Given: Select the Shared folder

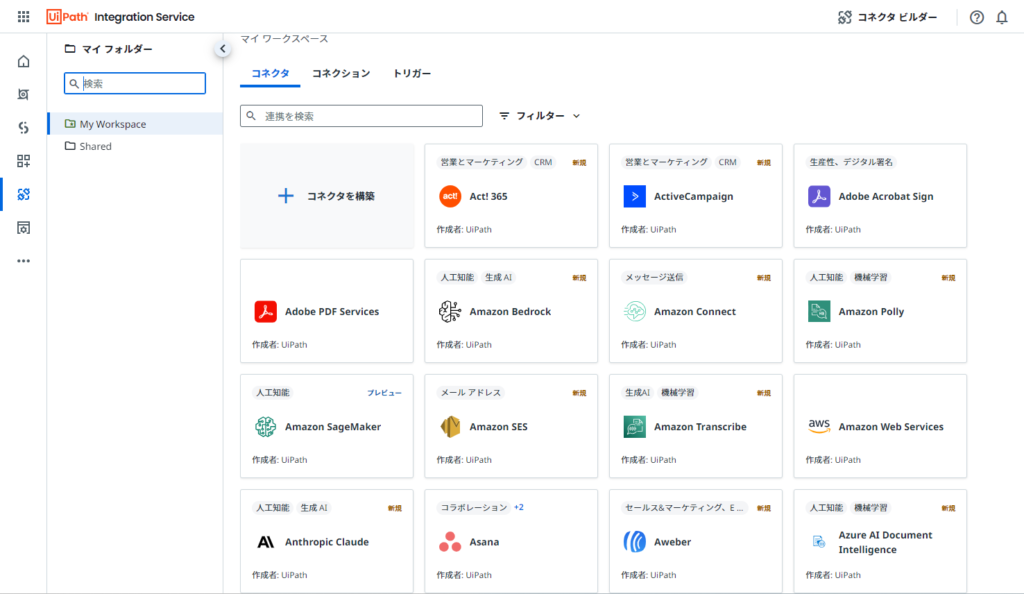Looking at the screenshot, I should click(x=96, y=146).
